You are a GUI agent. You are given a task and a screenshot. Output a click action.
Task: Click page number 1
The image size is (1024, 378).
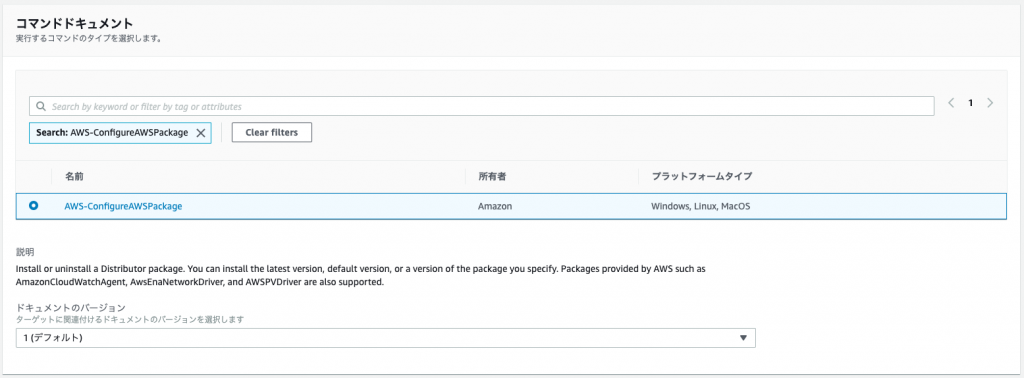pyautogui.click(x=970, y=102)
